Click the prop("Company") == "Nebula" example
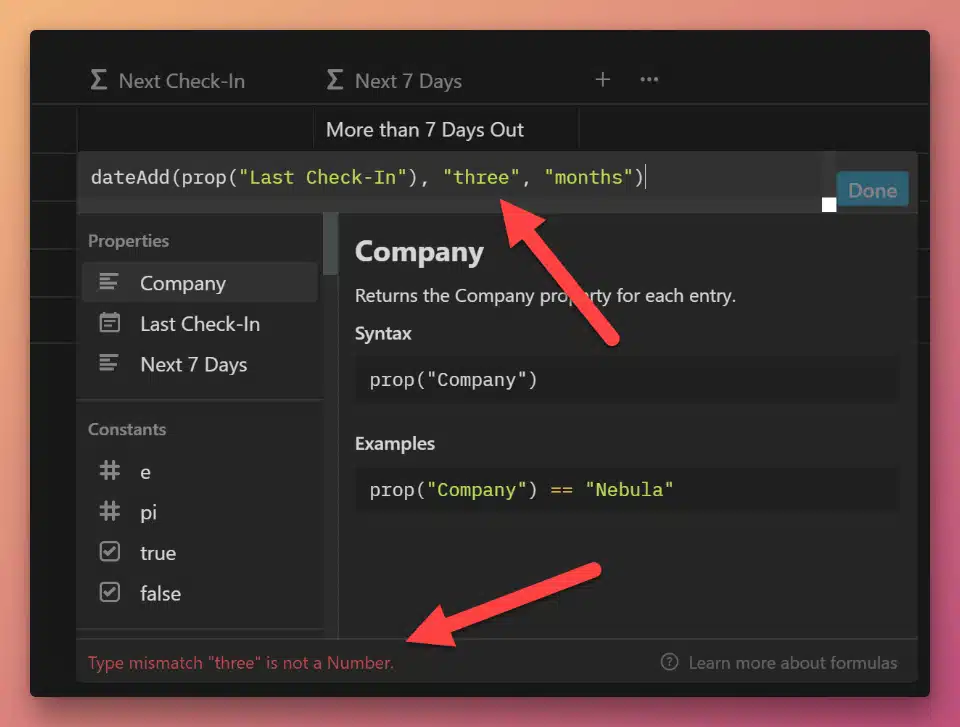The image size is (960, 727). (627, 489)
